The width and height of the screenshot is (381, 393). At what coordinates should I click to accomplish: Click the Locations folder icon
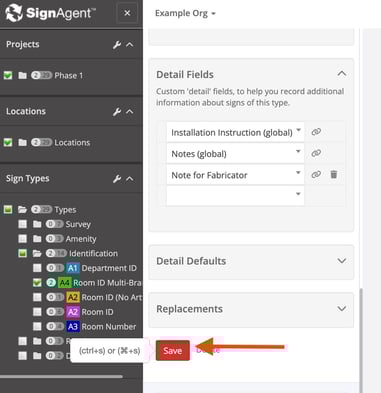pos(22,143)
